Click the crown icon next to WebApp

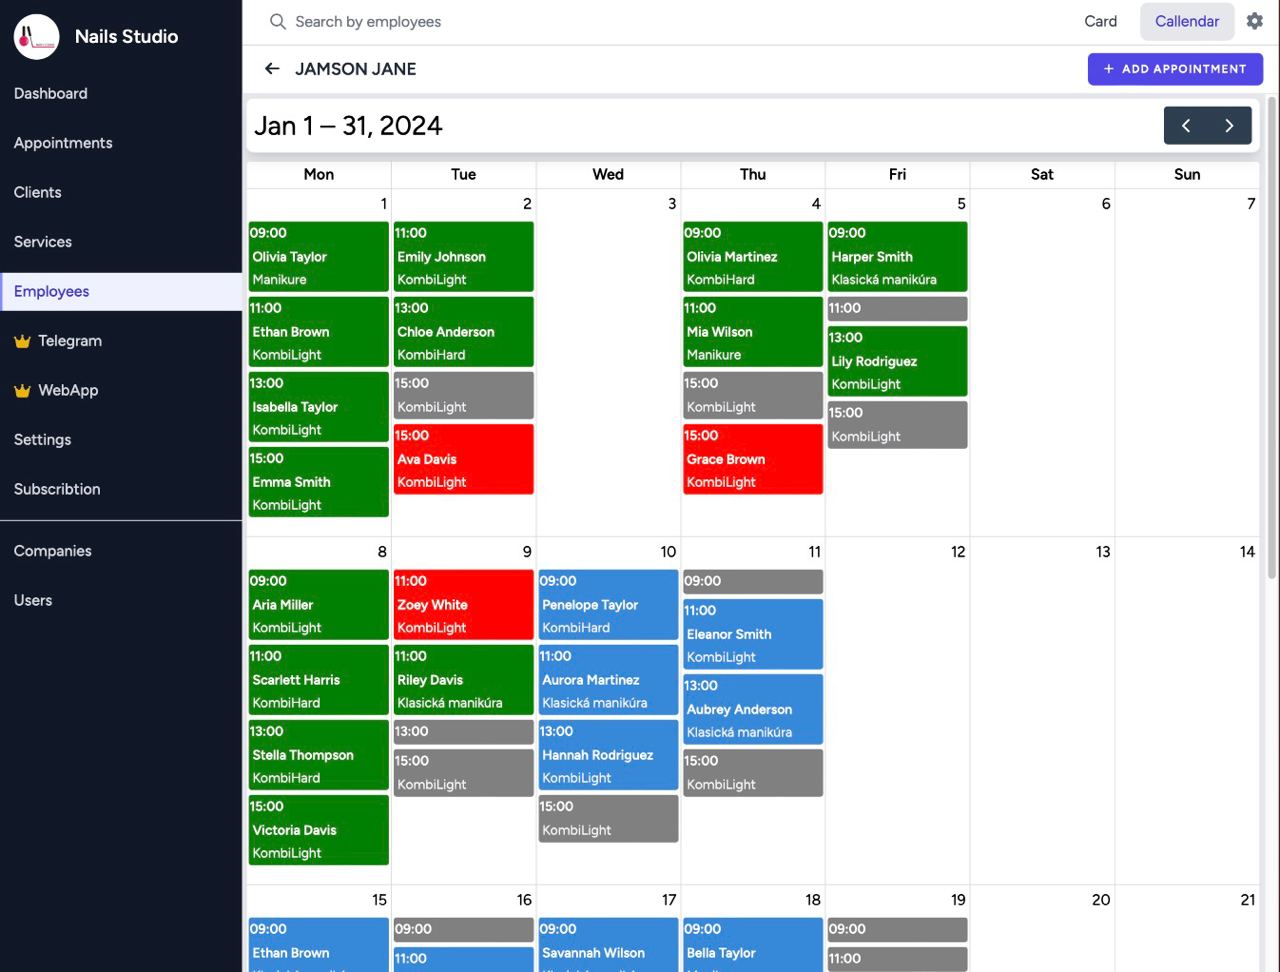point(22,391)
